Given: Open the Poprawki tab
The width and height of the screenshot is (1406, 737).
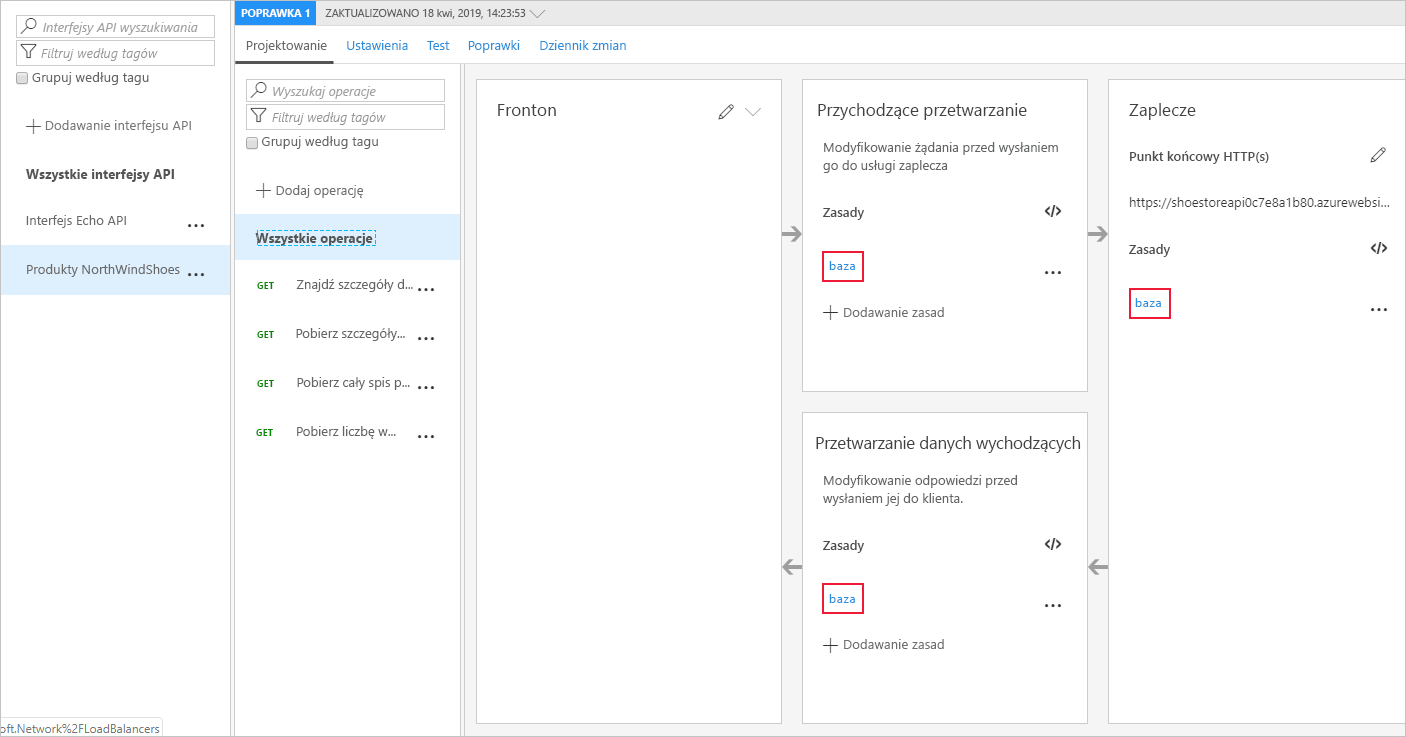Looking at the screenshot, I should pyautogui.click(x=494, y=45).
